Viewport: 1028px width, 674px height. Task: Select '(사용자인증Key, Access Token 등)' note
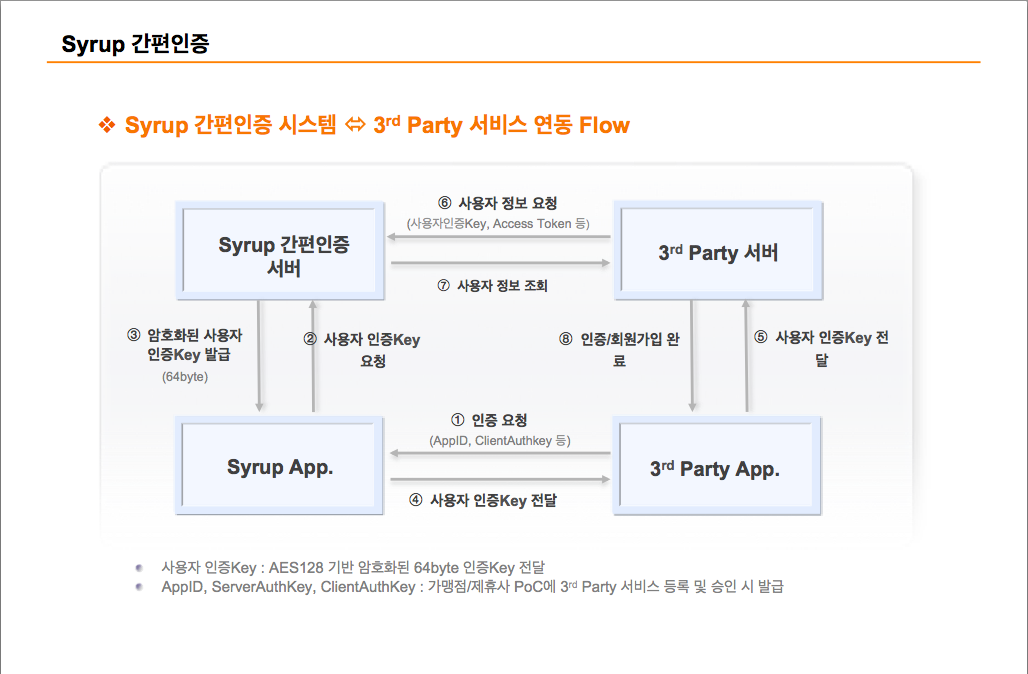498,224
